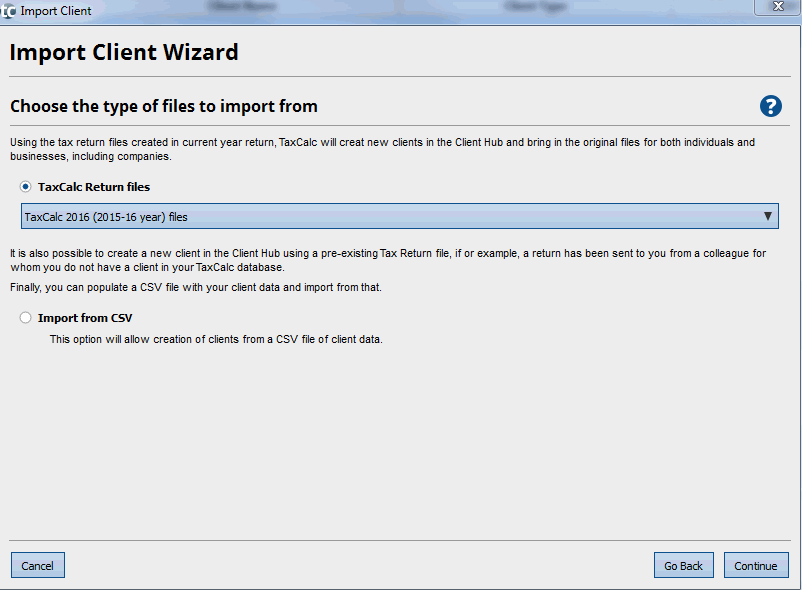Click the 'This option will allow creation' description
This screenshot has width=802, height=590.
tap(216, 339)
